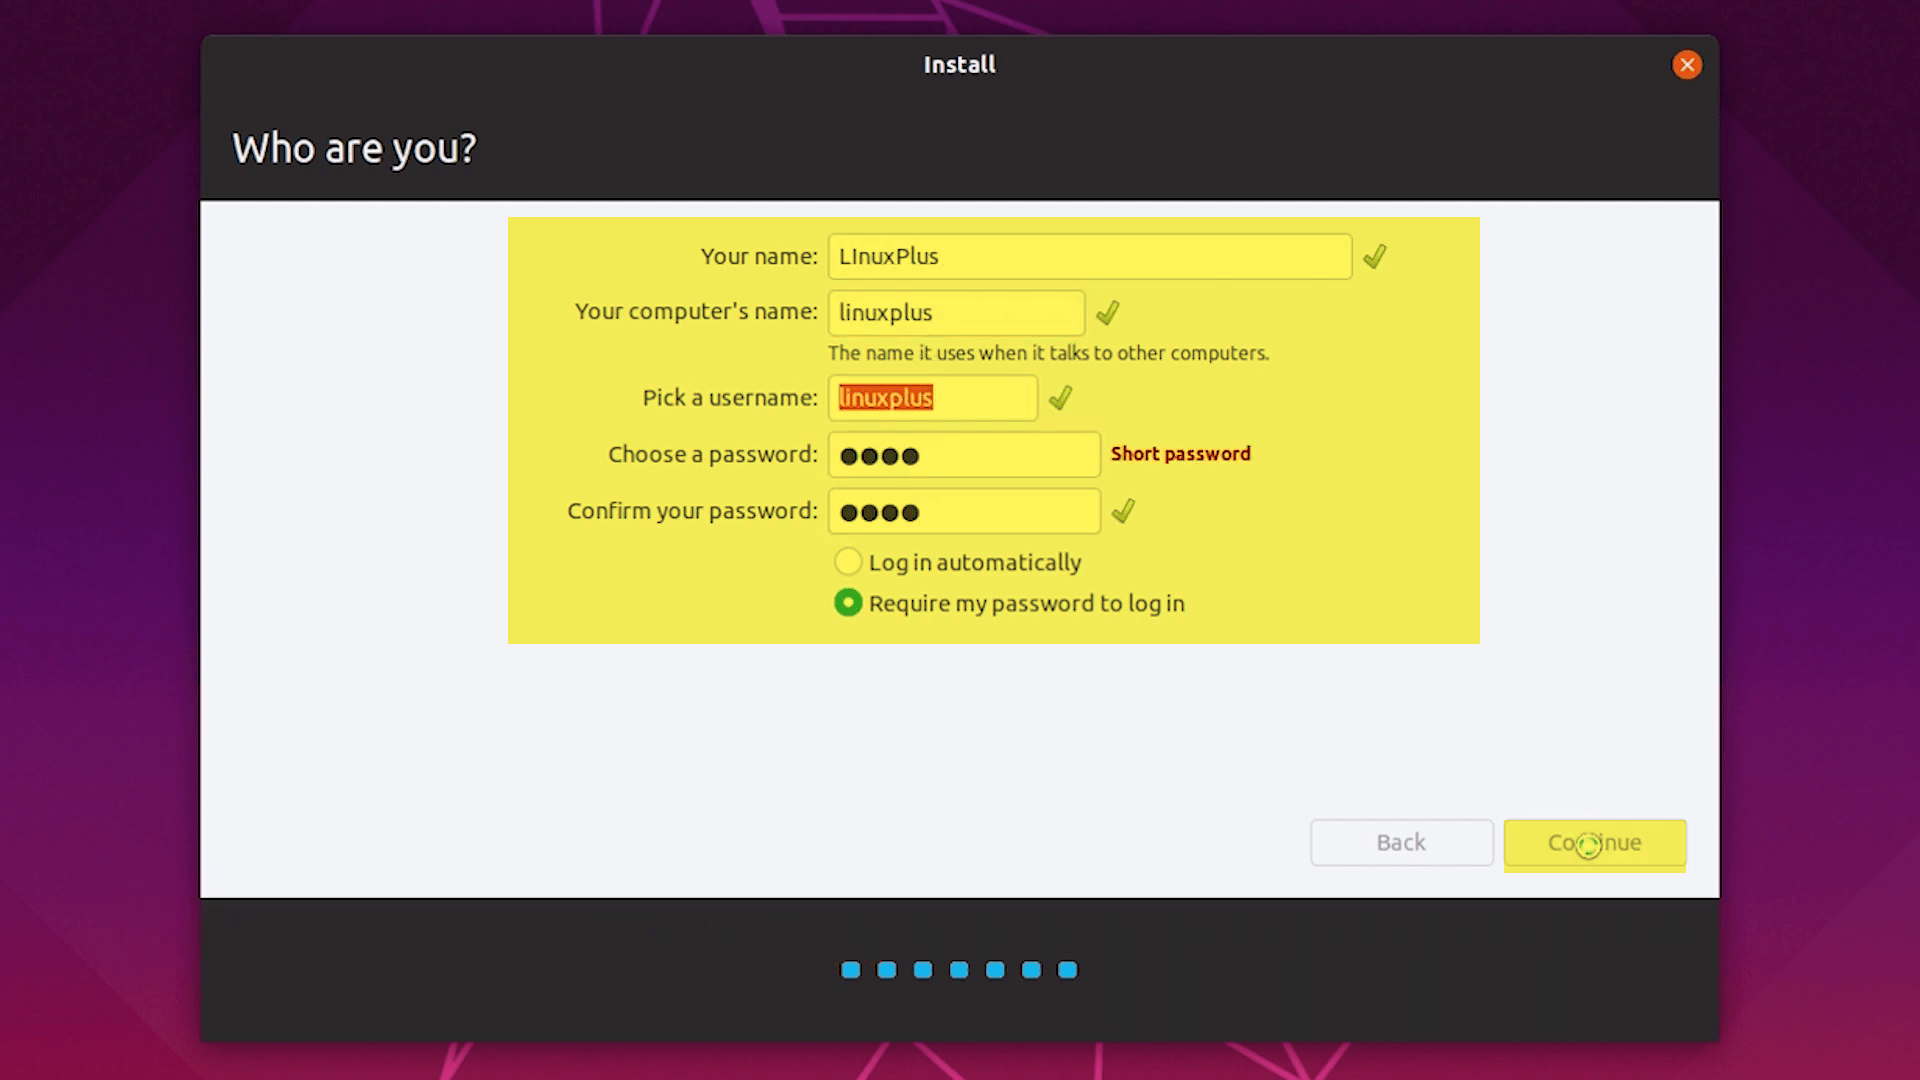Click the red Short password warning icon
Image resolution: width=1920 pixels, height=1080 pixels.
[x=1180, y=452]
